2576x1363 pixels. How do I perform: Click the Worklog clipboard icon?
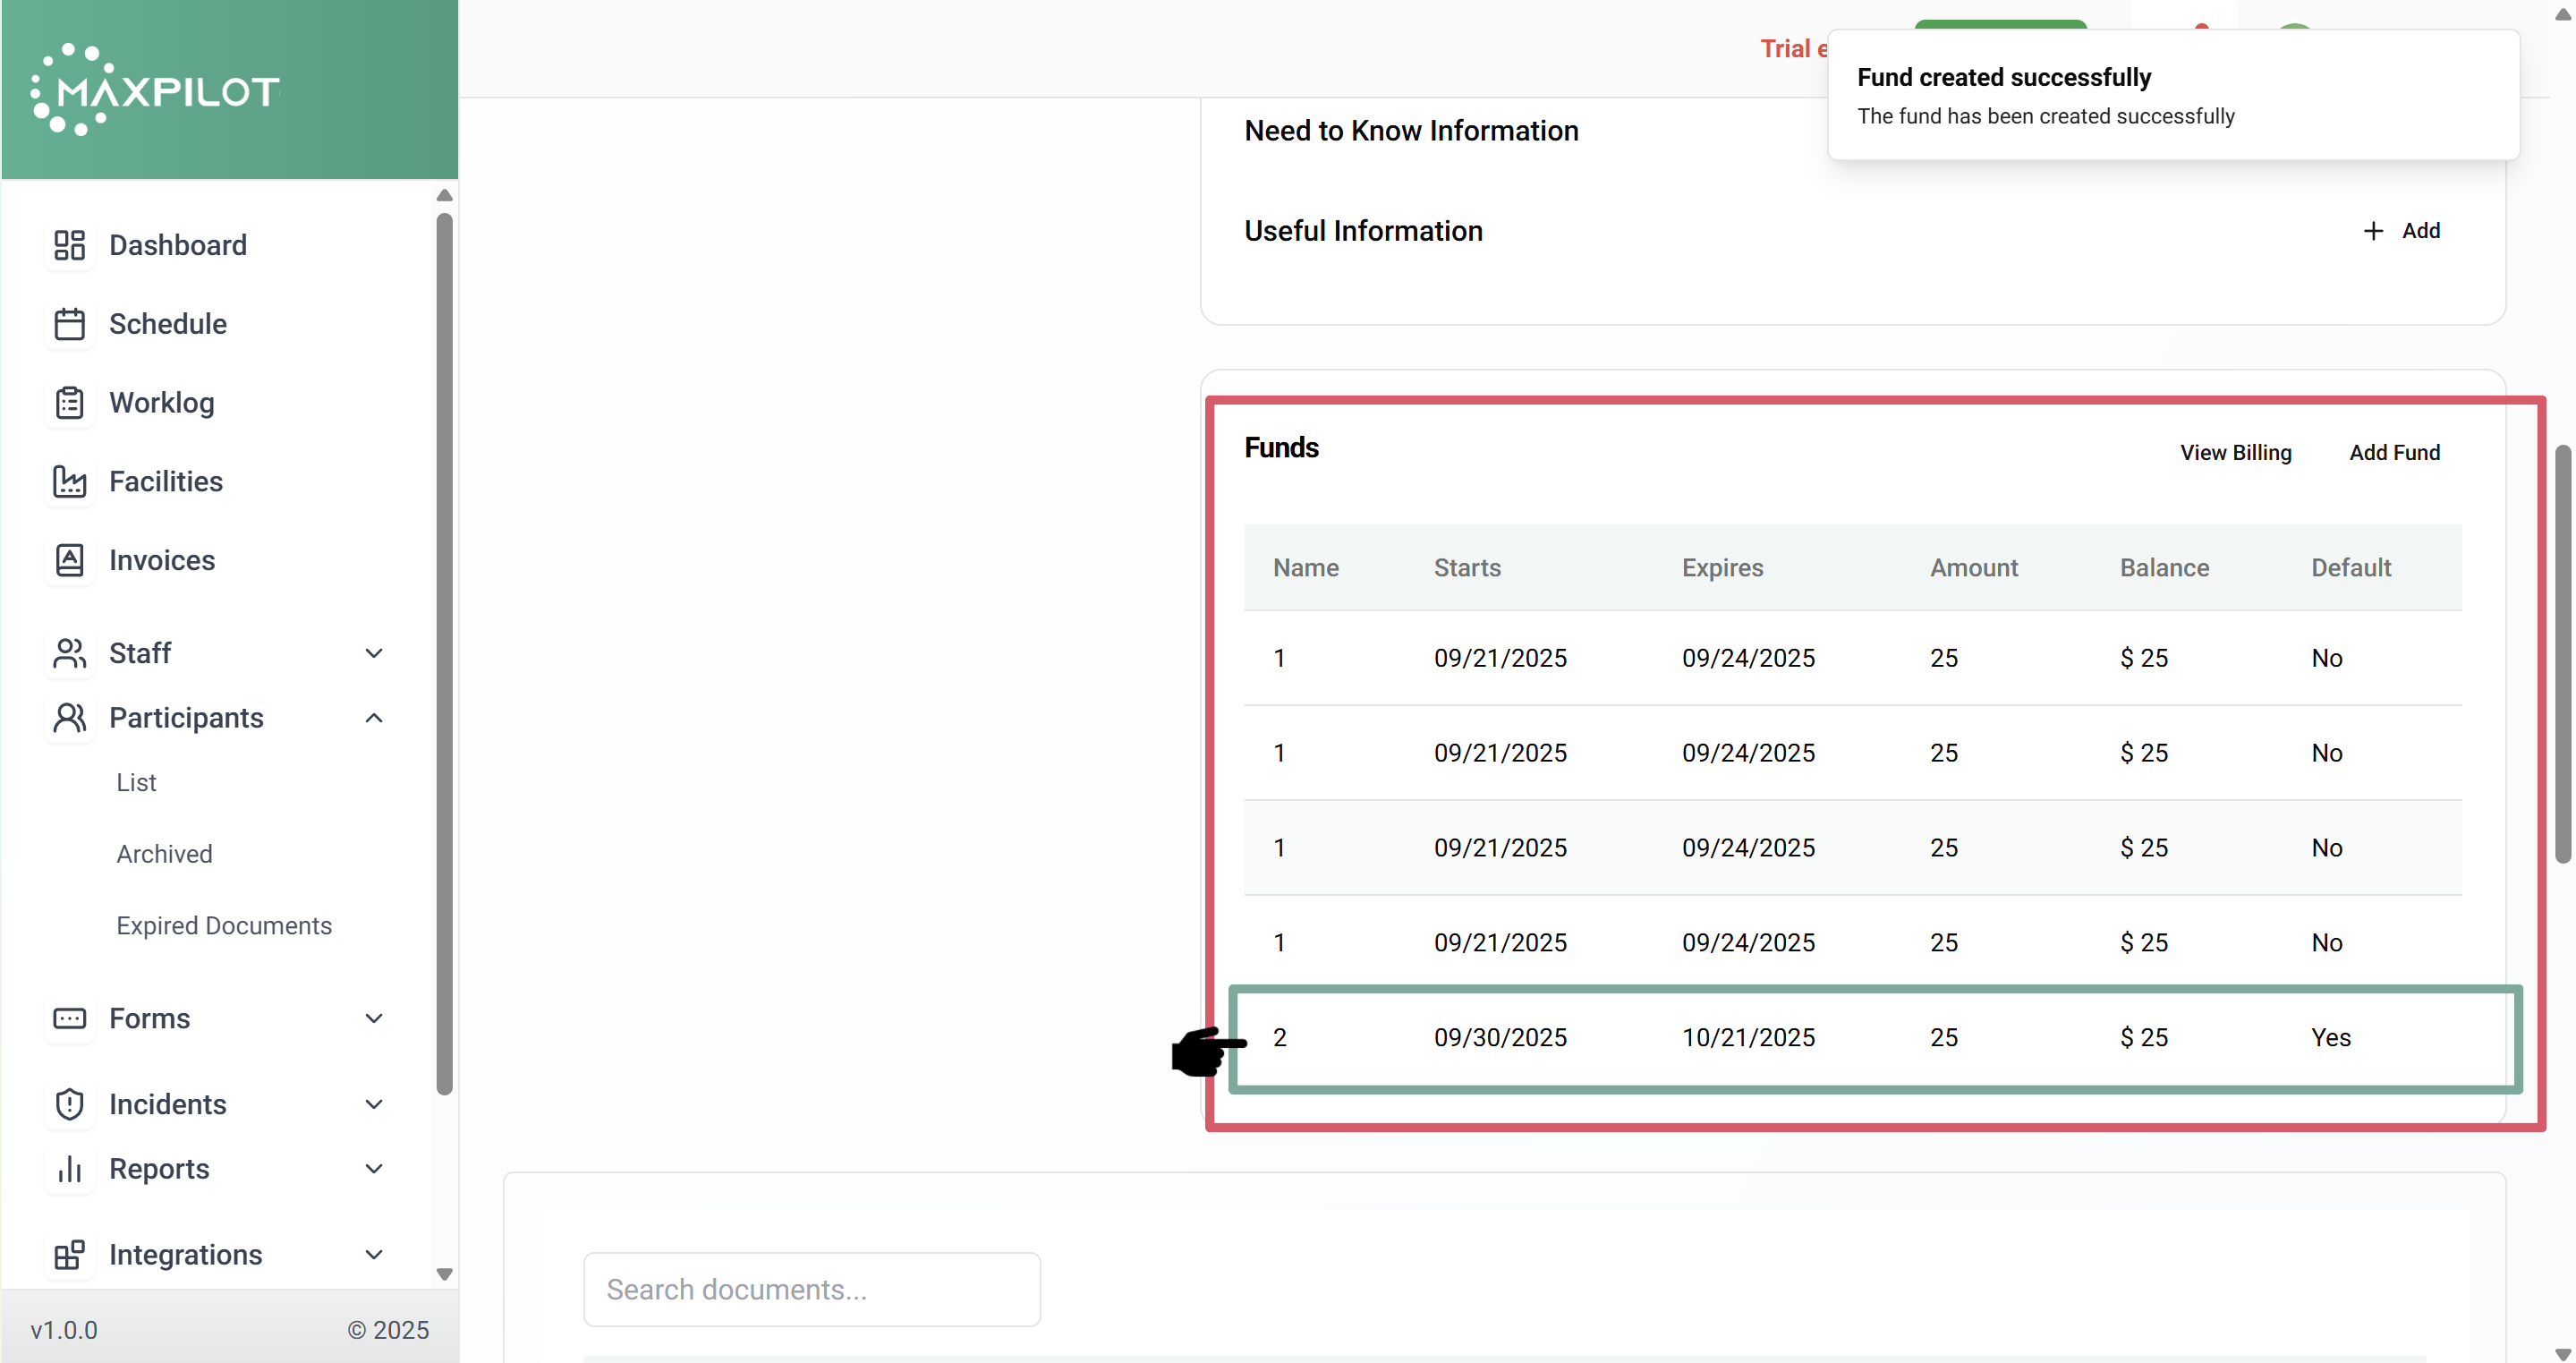69,402
